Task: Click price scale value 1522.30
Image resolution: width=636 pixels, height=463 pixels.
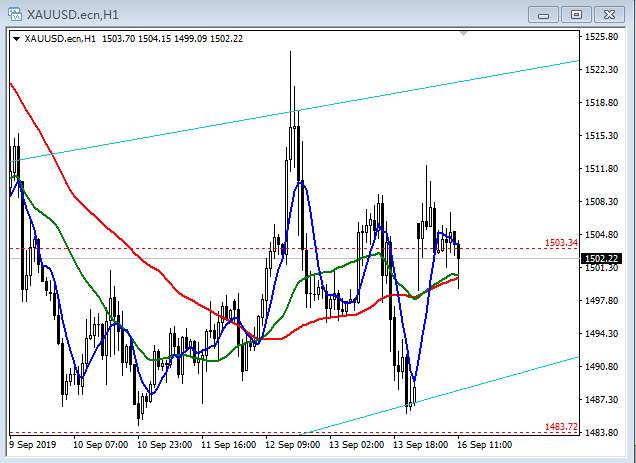Action: (x=602, y=70)
